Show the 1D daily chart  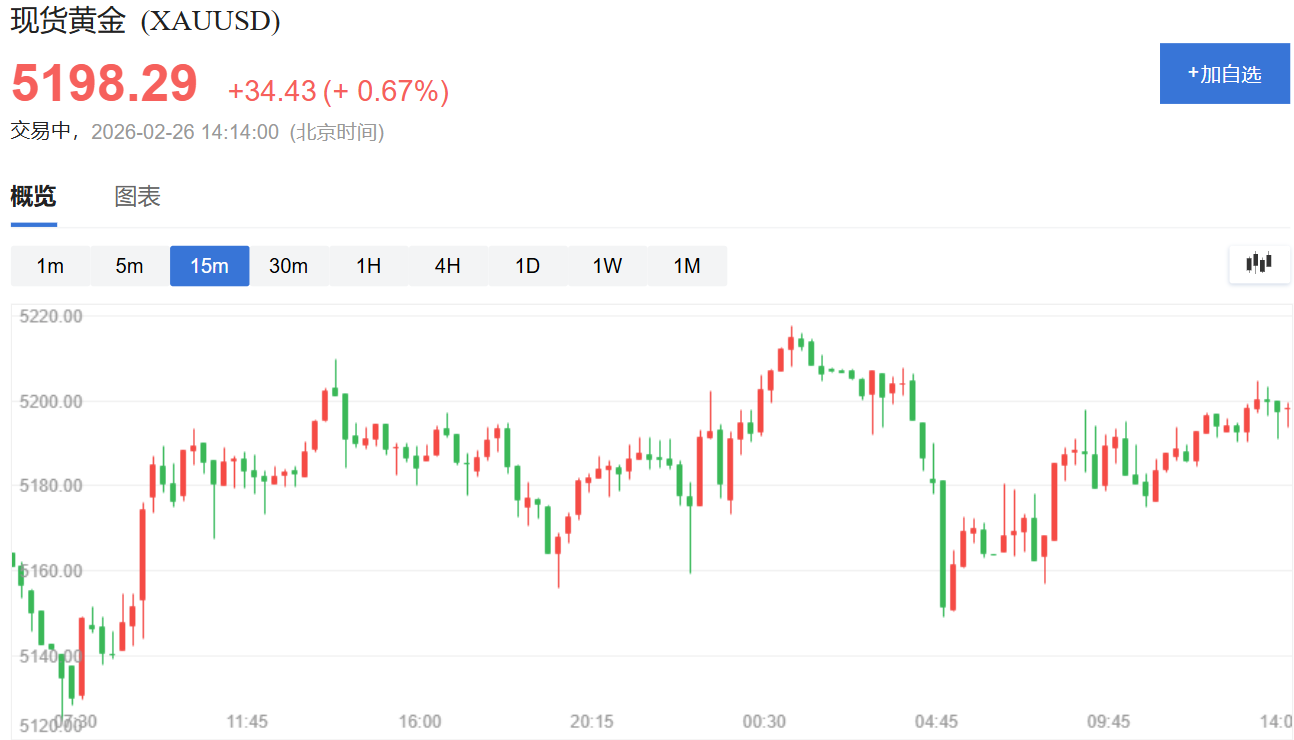click(527, 266)
